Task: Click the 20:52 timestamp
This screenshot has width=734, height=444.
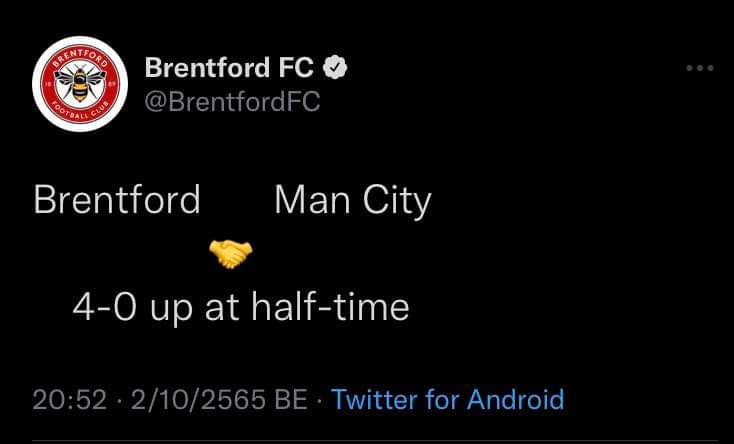Action: (70, 400)
